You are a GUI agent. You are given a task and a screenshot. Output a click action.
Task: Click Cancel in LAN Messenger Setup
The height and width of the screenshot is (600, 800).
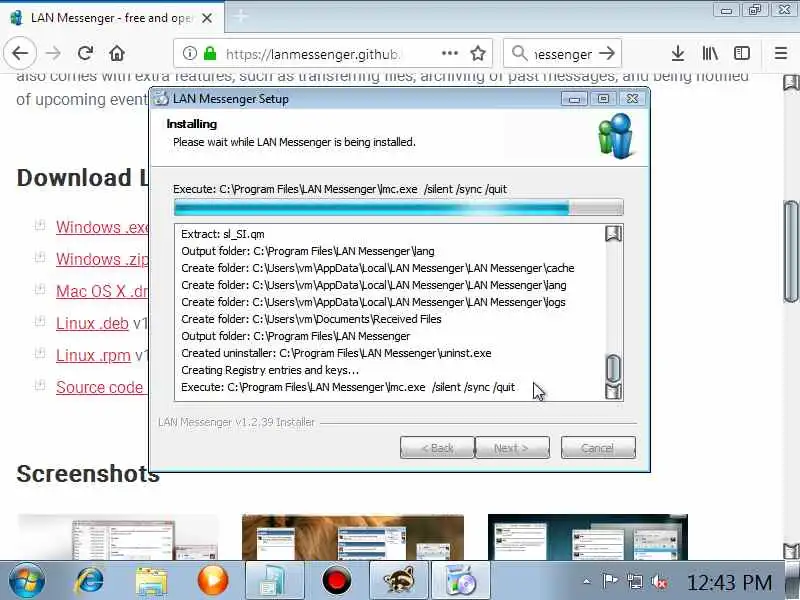pyautogui.click(x=598, y=448)
